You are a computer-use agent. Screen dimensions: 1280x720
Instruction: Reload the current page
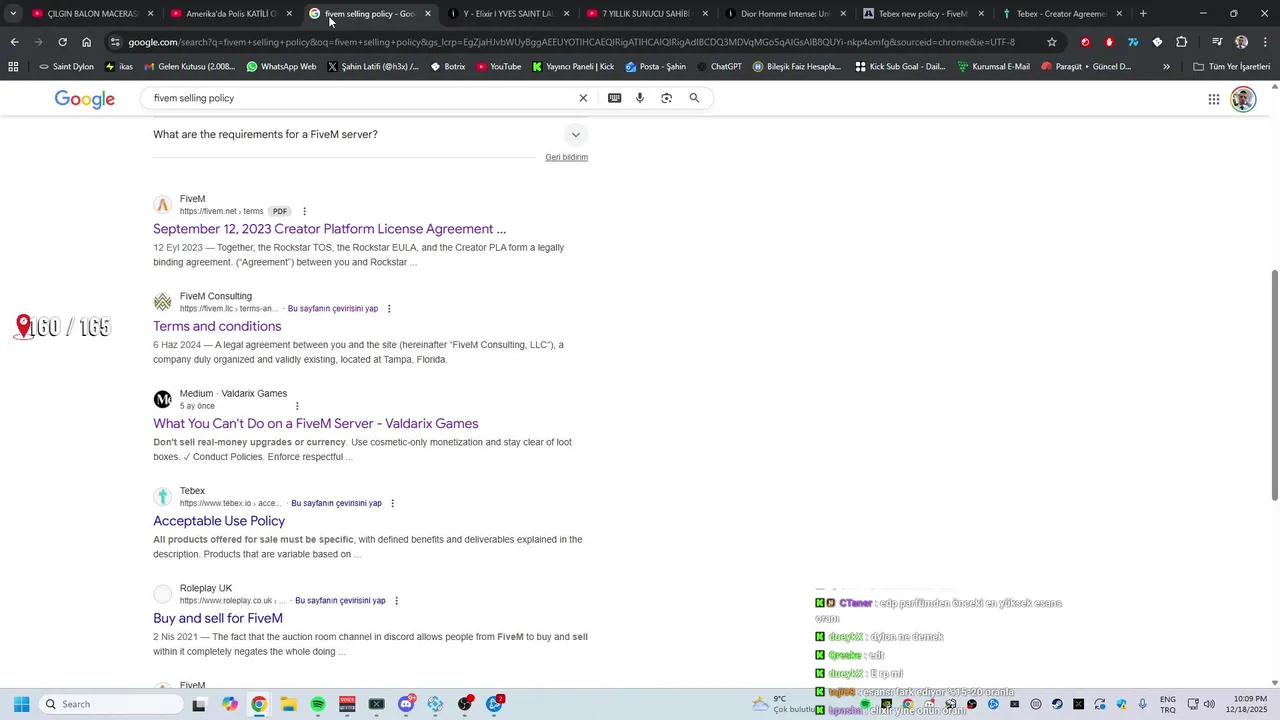click(x=62, y=42)
